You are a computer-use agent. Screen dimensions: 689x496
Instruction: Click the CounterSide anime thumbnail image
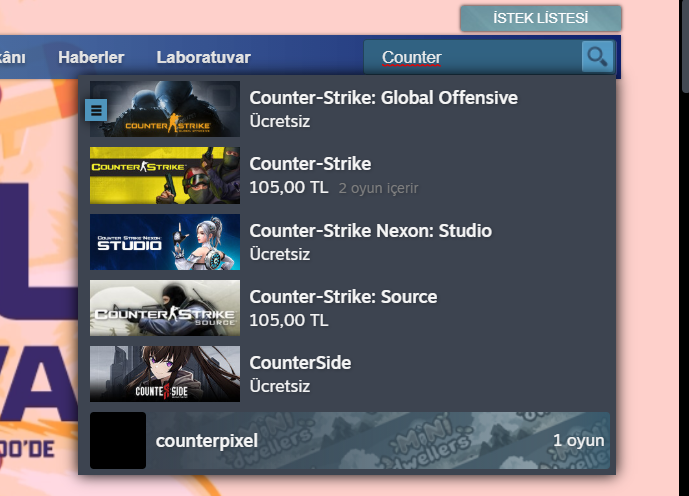(x=165, y=374)
